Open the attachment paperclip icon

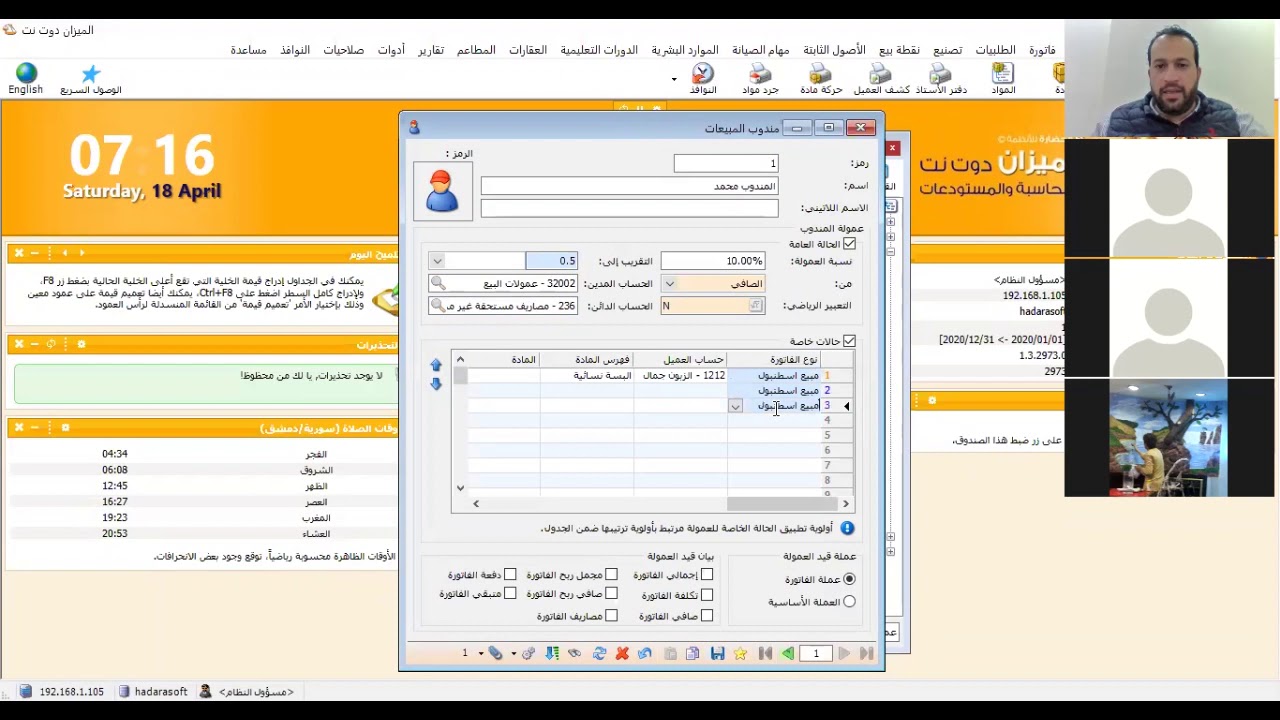click(x=495, y=653)
